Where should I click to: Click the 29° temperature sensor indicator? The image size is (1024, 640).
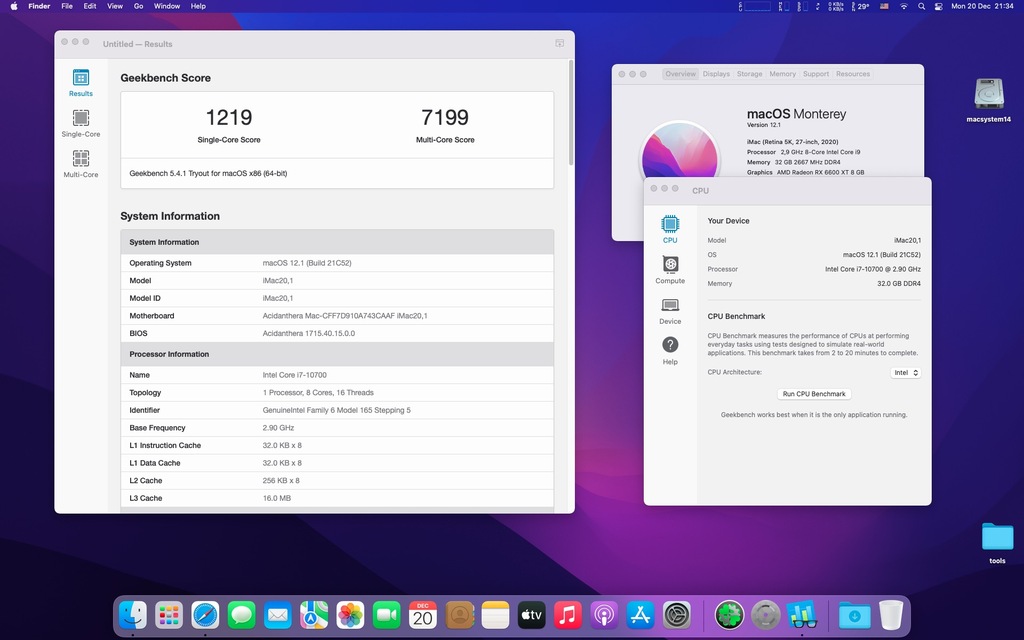[x=861, y=6]
